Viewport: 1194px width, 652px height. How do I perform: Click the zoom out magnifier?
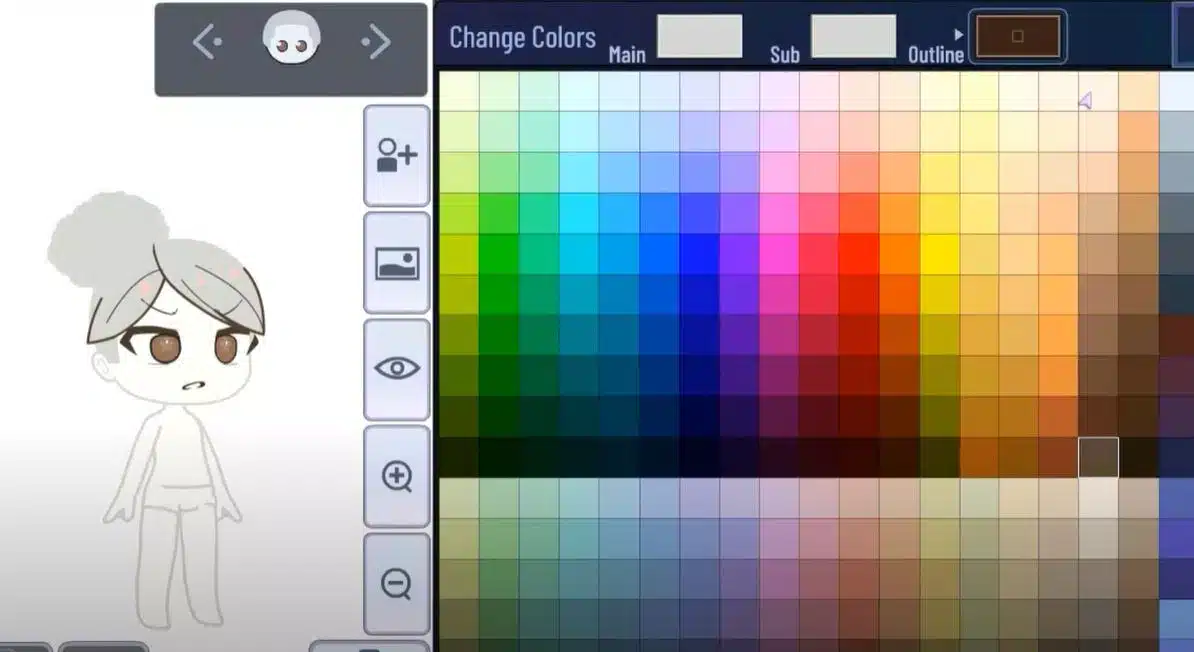[396, 583]
